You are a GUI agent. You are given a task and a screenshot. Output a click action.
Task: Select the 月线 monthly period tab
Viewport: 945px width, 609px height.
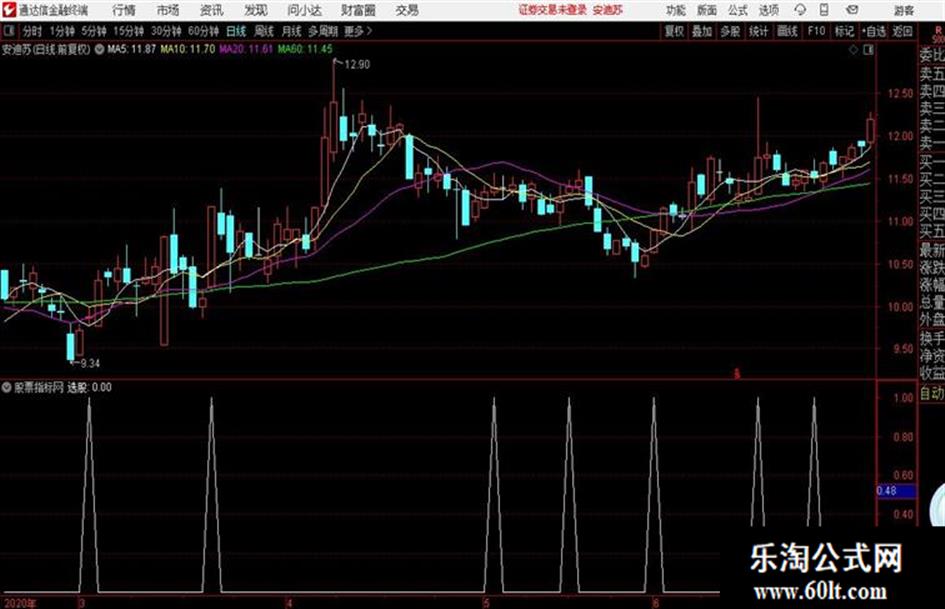(291, 31)
